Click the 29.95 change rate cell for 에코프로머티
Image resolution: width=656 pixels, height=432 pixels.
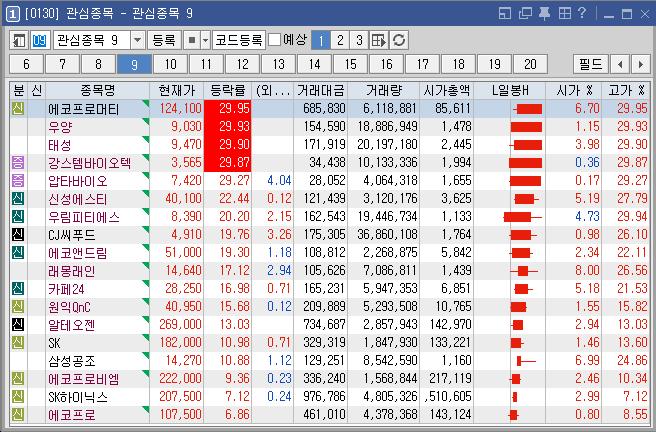click(228, 109)
